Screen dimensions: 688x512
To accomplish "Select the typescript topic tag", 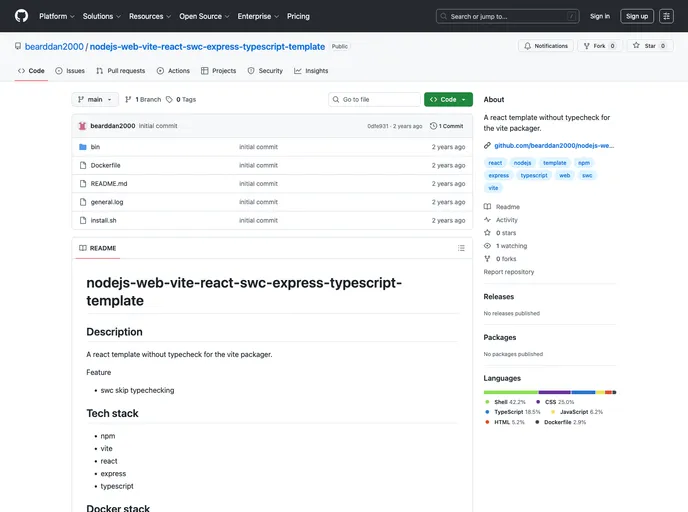I will tap(533, 175).
